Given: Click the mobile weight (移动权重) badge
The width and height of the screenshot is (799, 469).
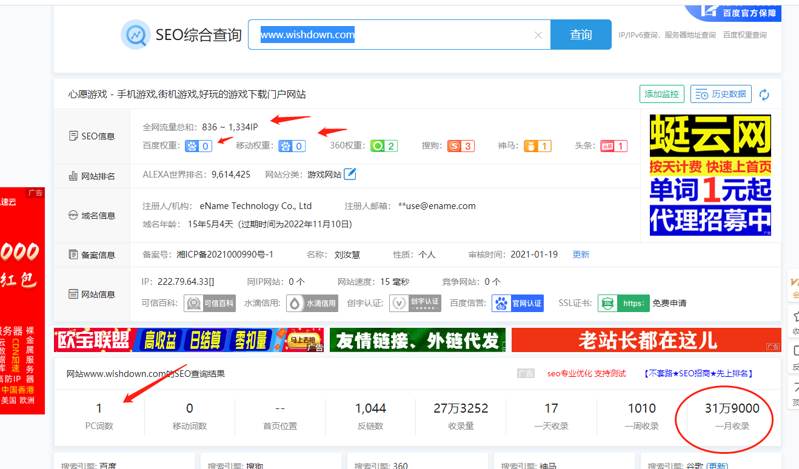Looking at the screenshot, I should (x=291, y=146).
